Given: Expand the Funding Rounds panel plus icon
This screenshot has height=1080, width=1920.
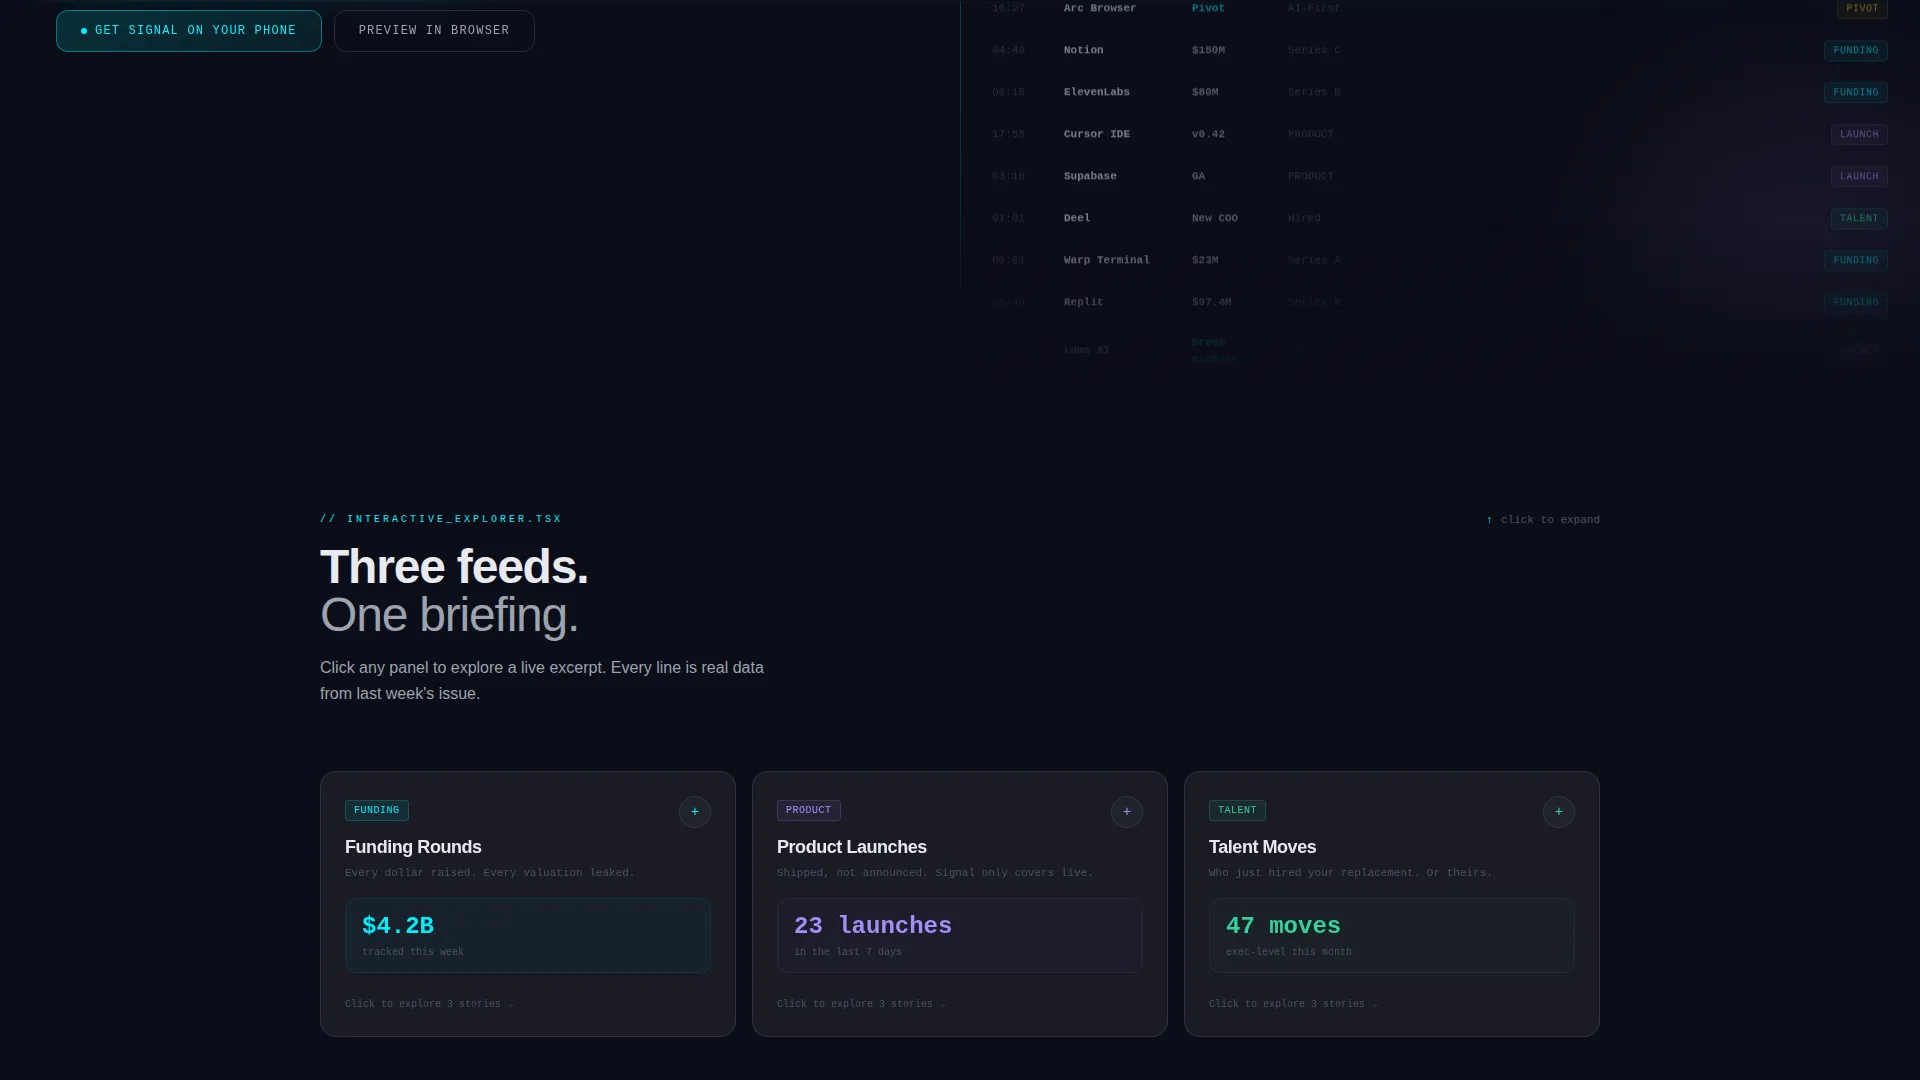Looking at the screenshot, I should pos(695,812).
